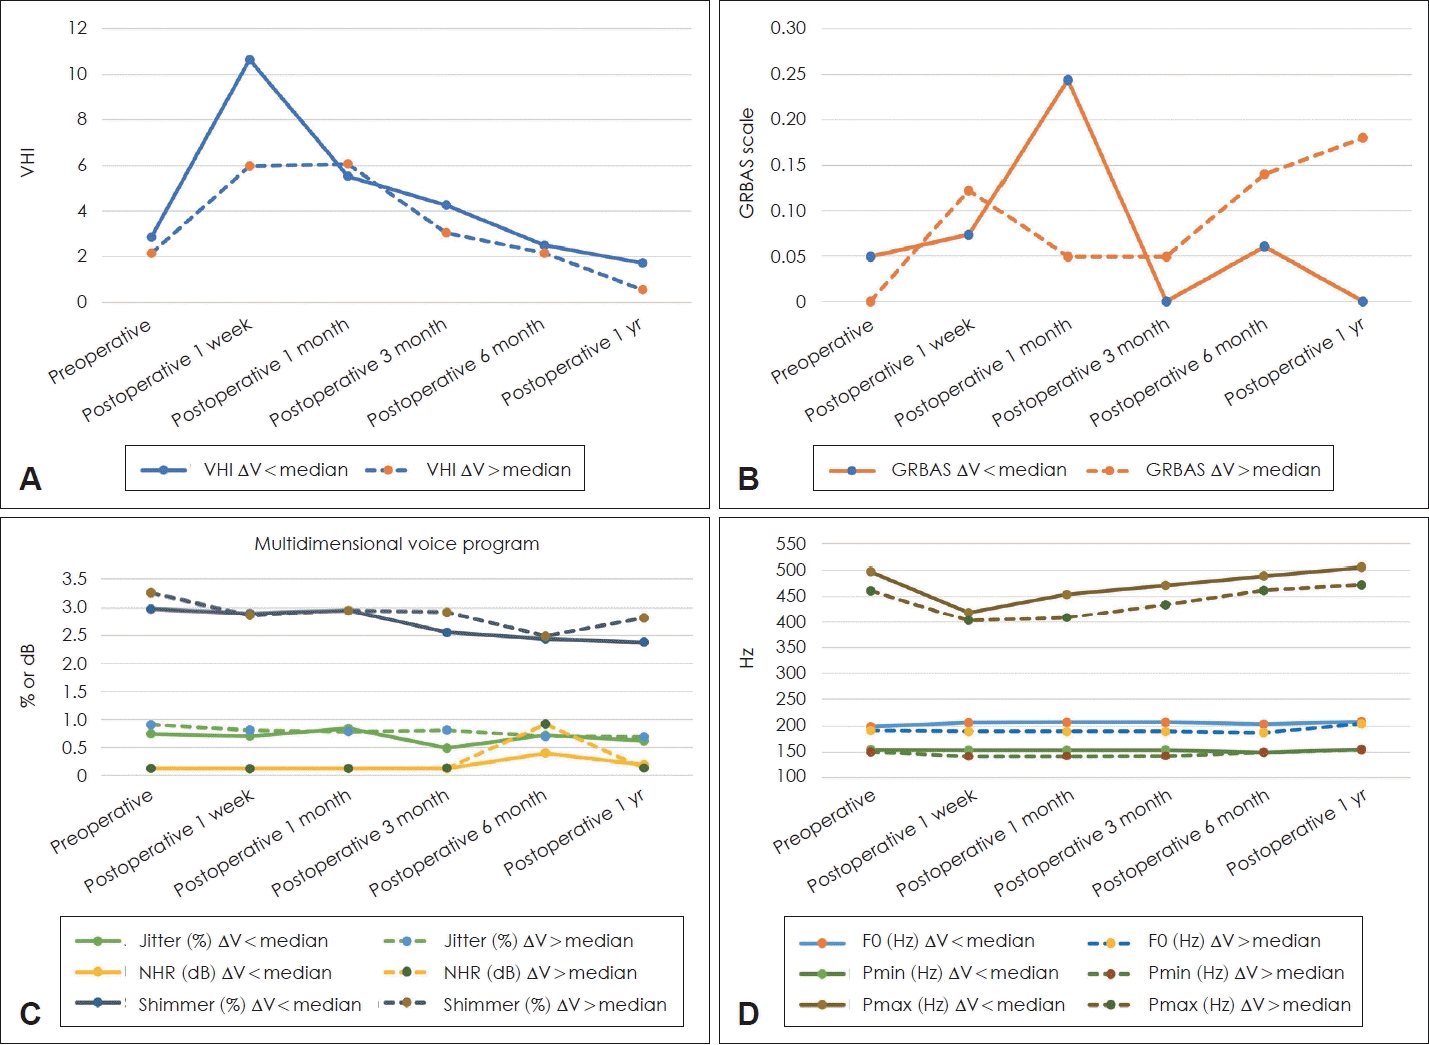Click the solid GRBAS point at Postoperative 6 month
Screen dimensions: 1429x1045
point(1264,246)
